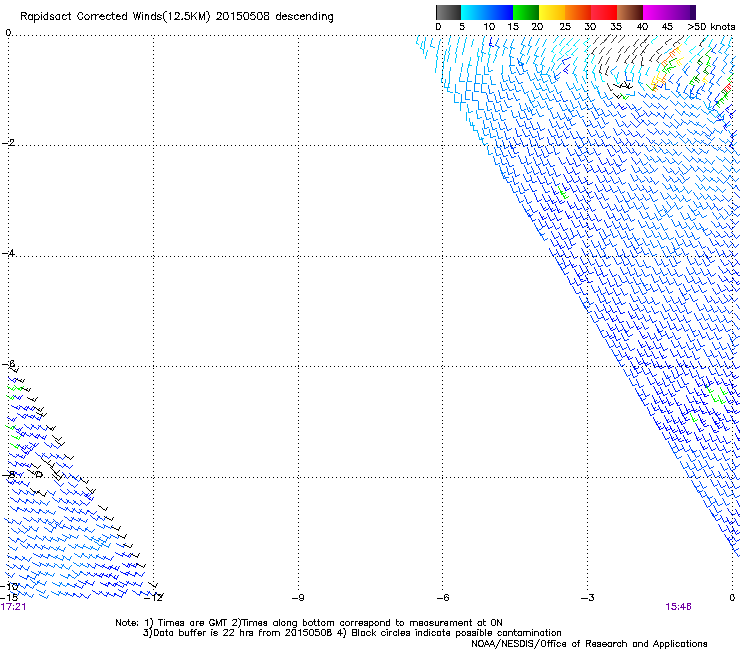Click the '40' legend scale number
The height and width of the screenshot is (650, 740).
tap(642, 27)
